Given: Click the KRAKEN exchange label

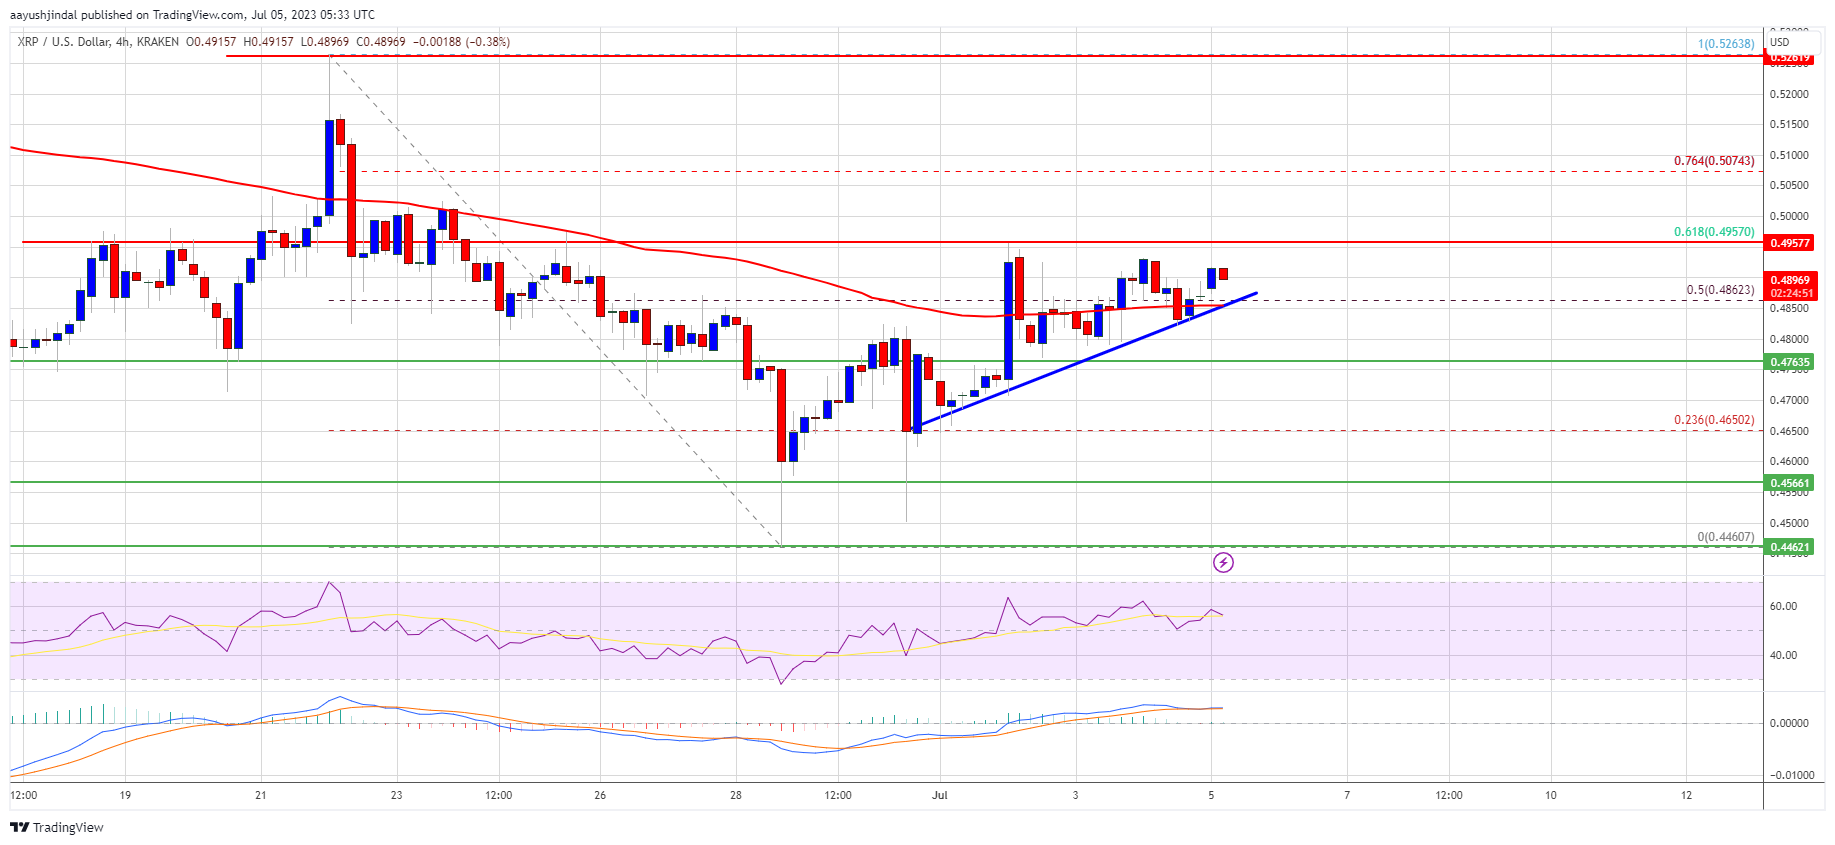Looking at the screenshot, I should (157, 42).
